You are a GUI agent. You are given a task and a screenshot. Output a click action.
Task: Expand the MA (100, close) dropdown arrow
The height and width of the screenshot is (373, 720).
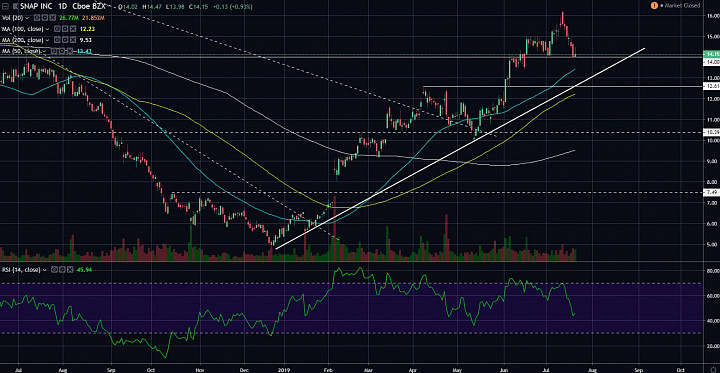[x=47, y=29]
